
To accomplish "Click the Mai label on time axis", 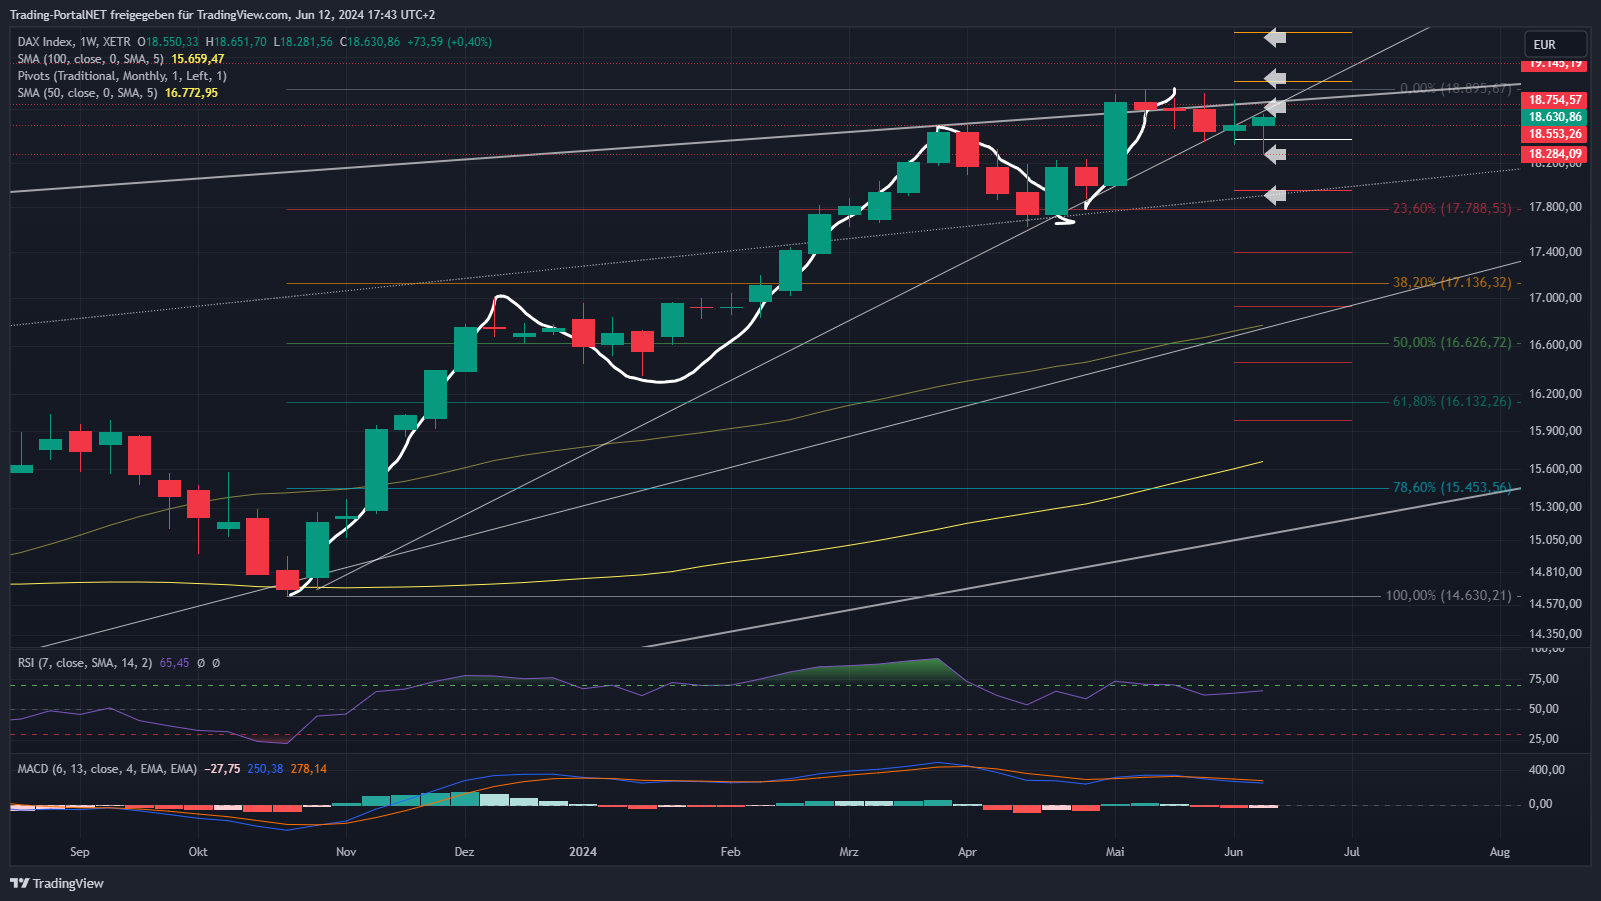I will pos(1115,852).
